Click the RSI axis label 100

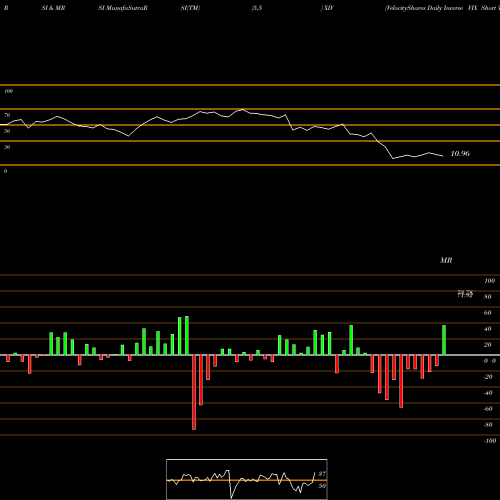coord(8,91)
